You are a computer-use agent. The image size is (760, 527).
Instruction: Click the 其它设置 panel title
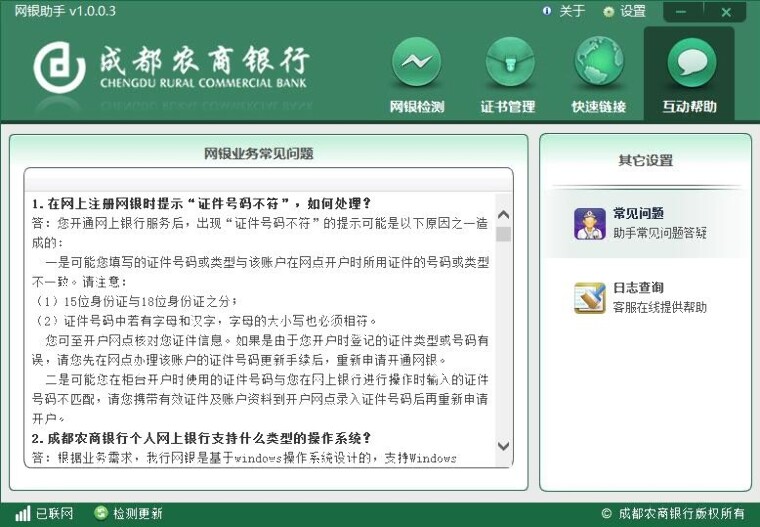click(x=646, y=160)
